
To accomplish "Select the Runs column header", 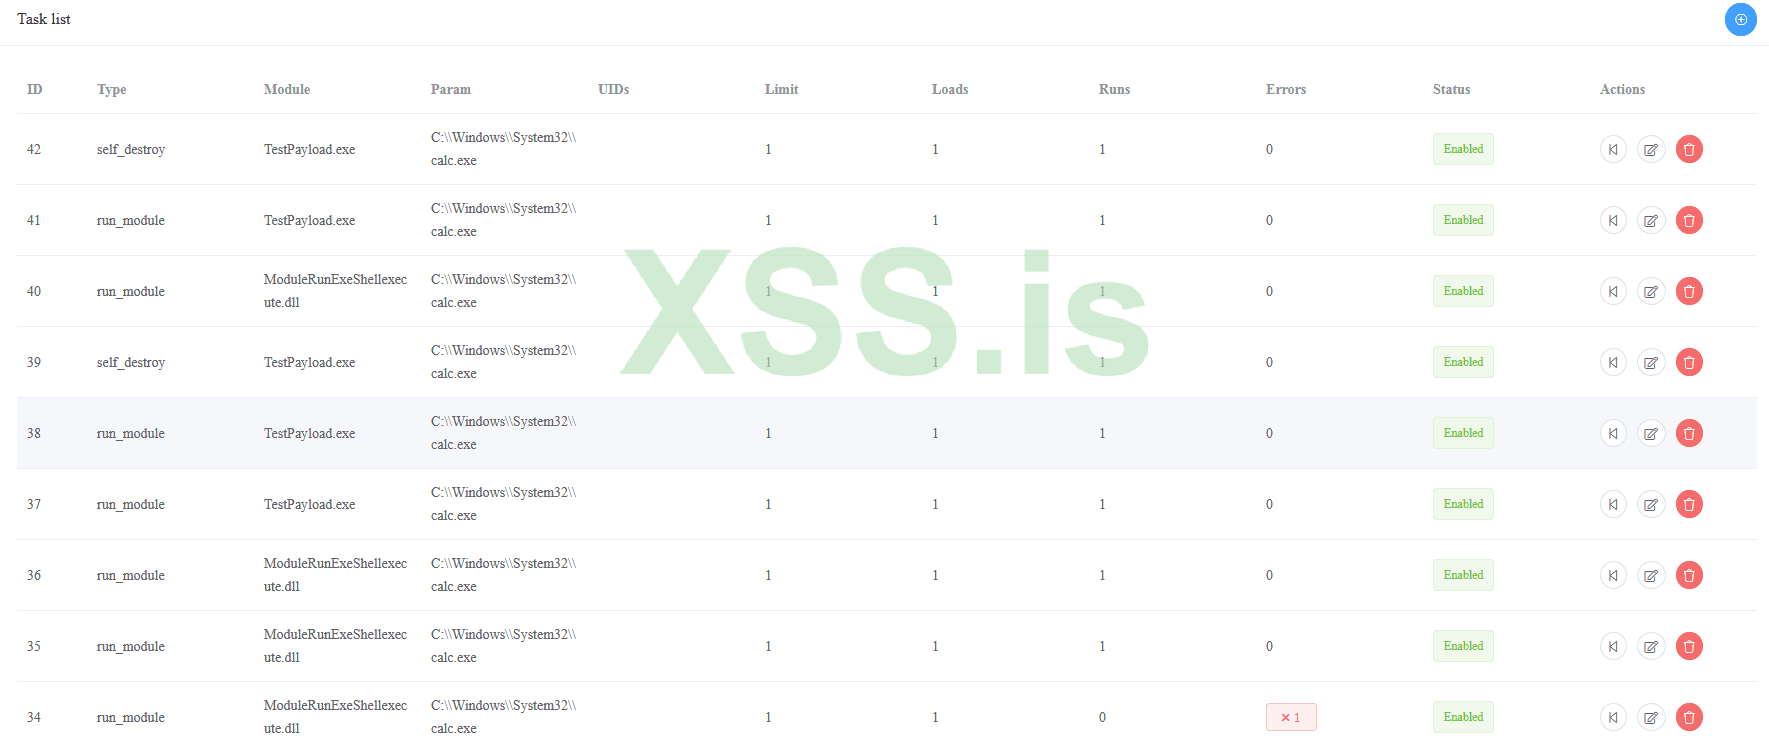I will click(1115, 89).
